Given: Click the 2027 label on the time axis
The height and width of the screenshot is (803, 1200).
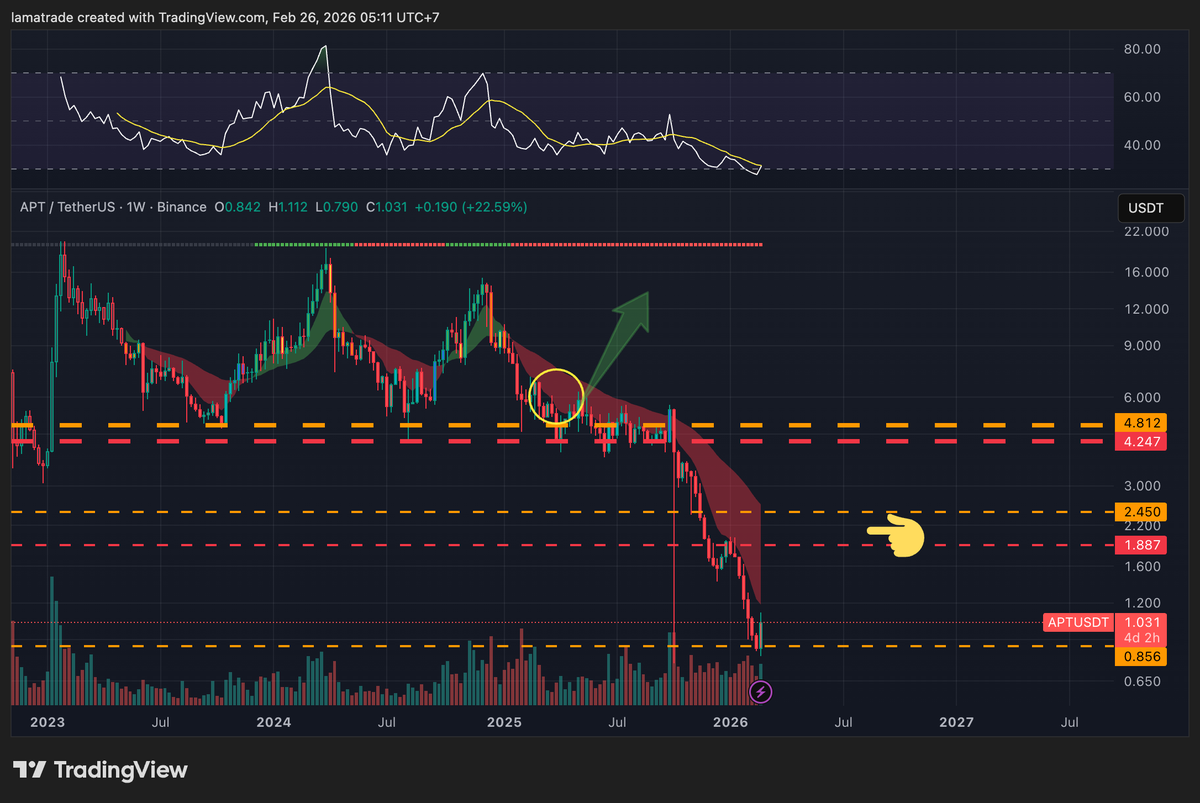Looking at the screenshot, I should (x=957, y=722).
